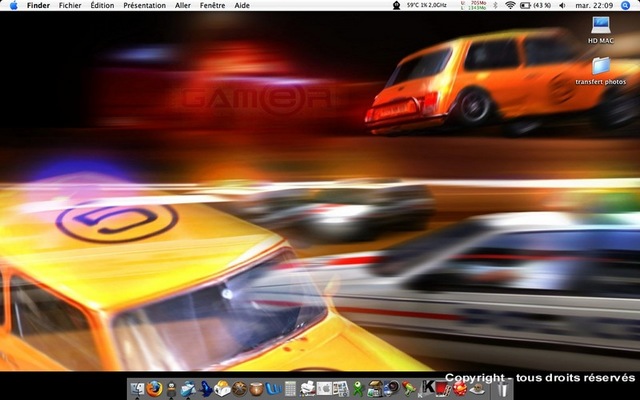The width and height of the screenshot is (640, 400).
Task: Open the black letter K app in the dock
Action: coord(426,388)
